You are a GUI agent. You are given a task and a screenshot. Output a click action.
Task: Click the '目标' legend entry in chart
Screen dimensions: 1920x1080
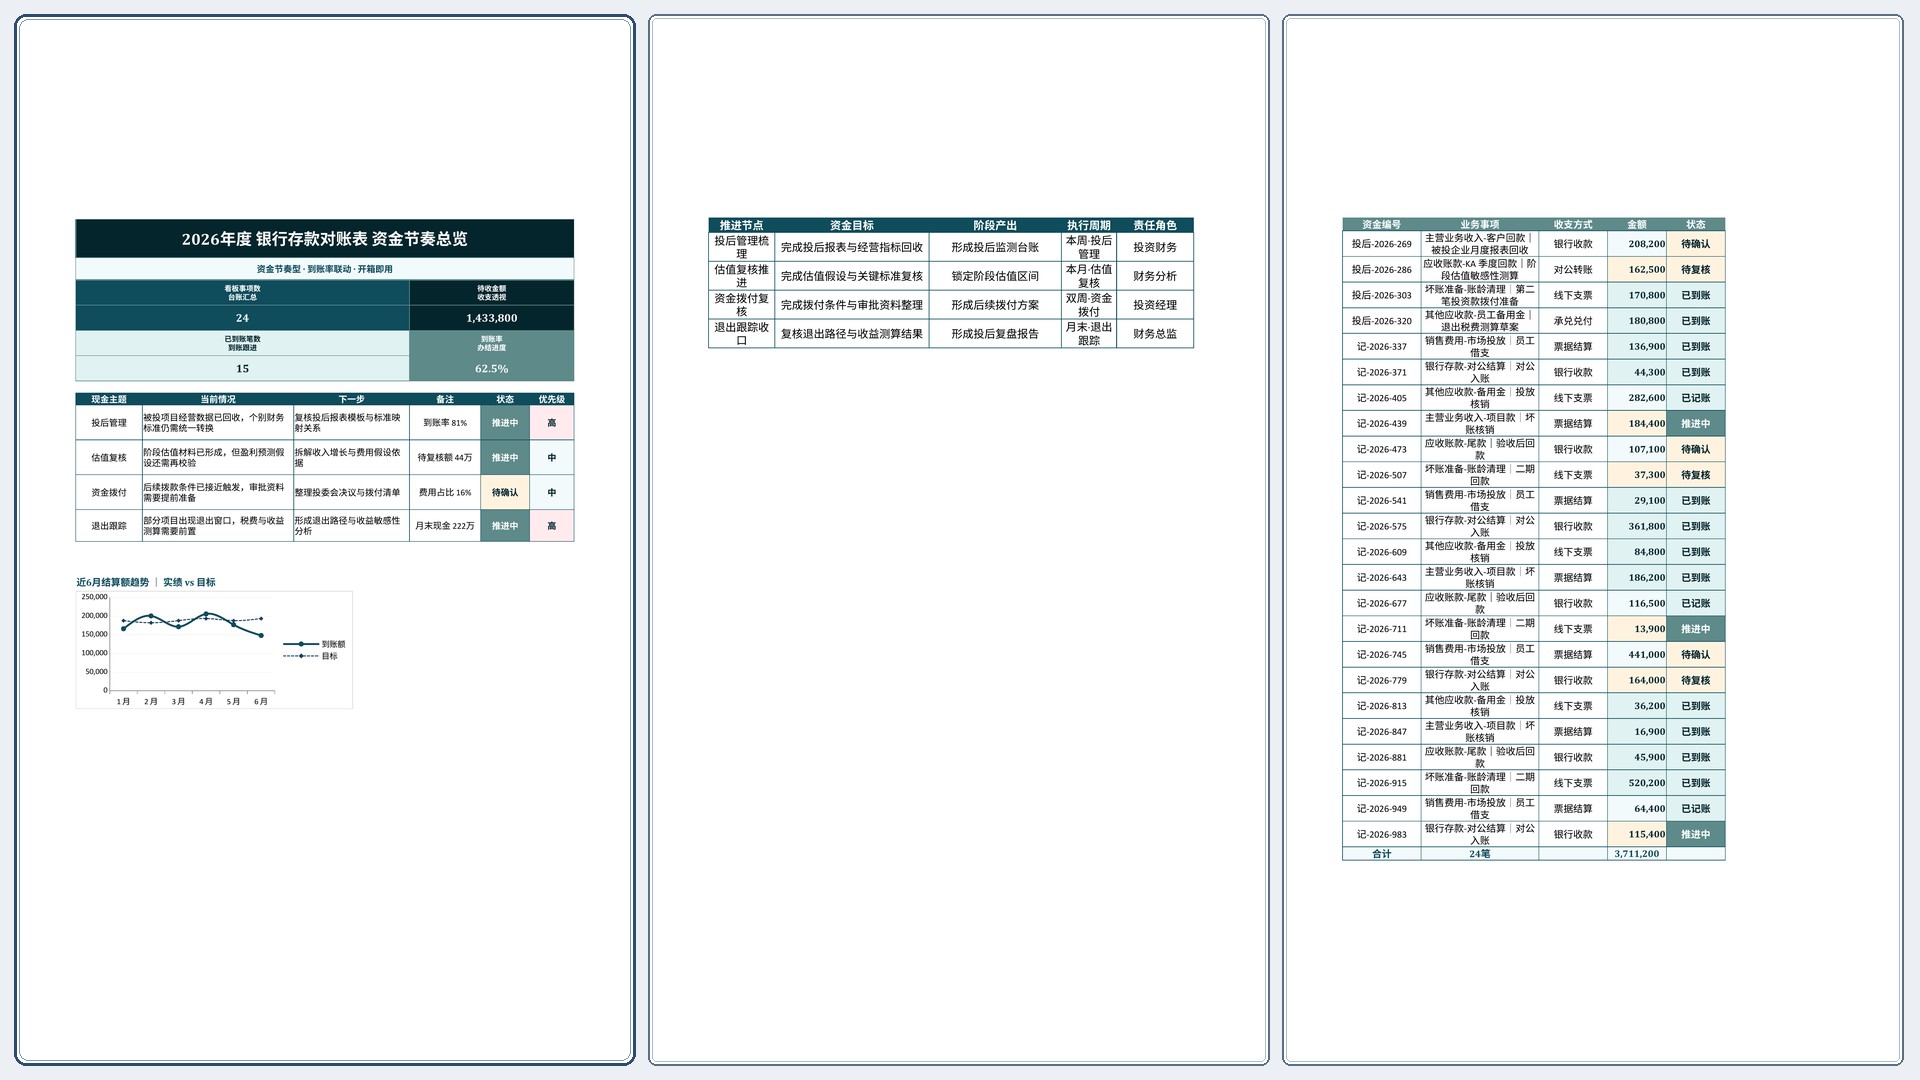(x=310, y=657)
